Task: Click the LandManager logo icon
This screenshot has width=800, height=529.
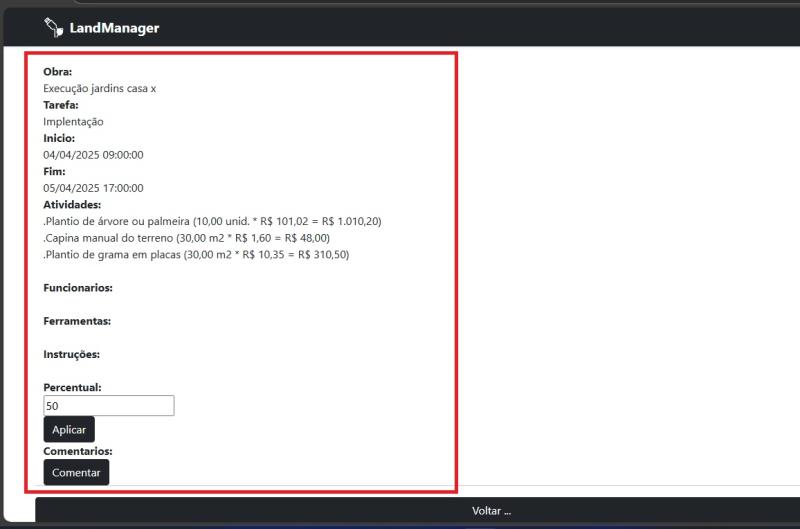Action: tap(53, 28)
